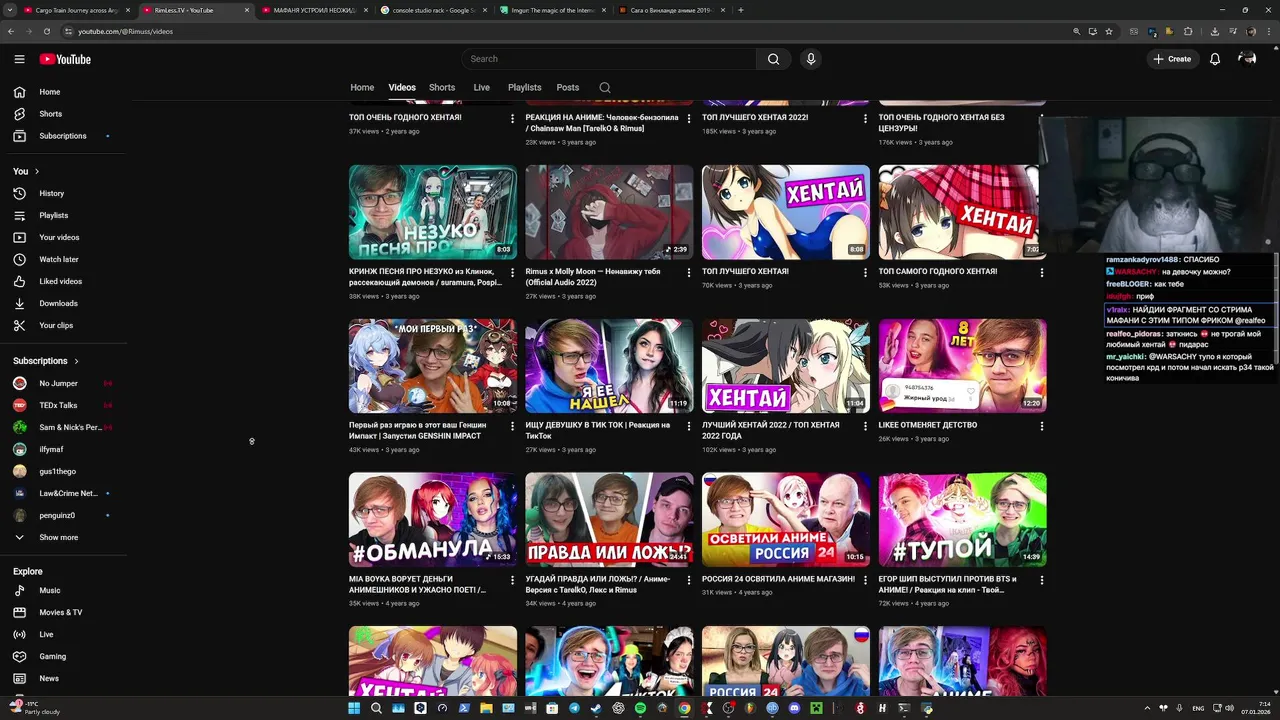The height and width of the screenshot is (720, 1280).
Task: Open News in Explore section
Action: coord(64,678)
